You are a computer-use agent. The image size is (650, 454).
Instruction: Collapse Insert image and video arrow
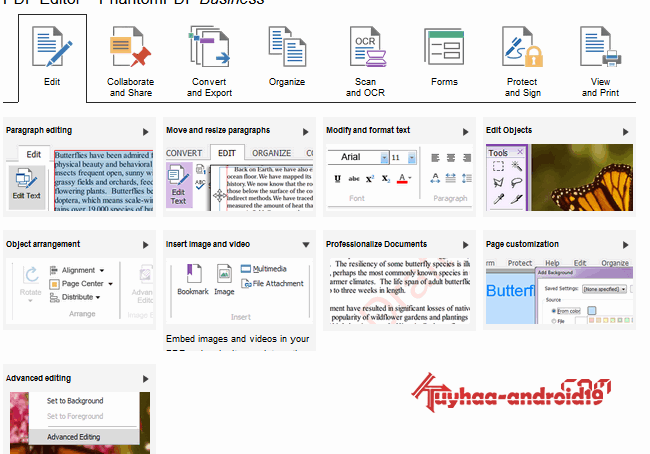tap(306, 245)
